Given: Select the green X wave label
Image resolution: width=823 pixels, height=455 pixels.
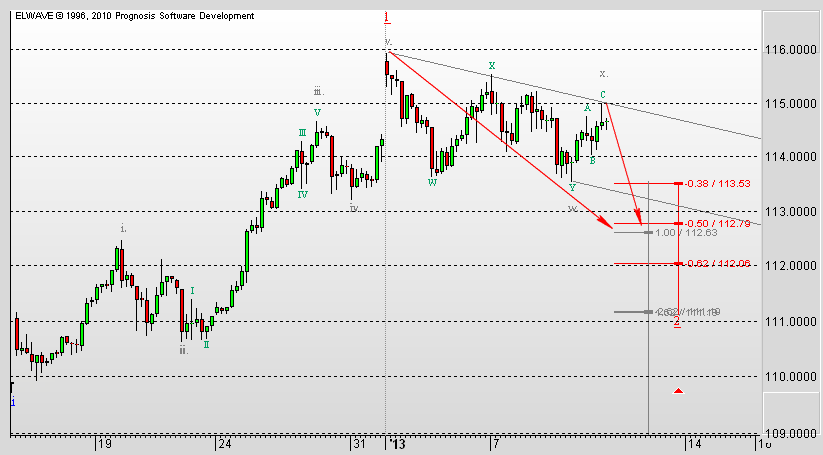Looking at the screenshot, I should click(x=491, y=66).
